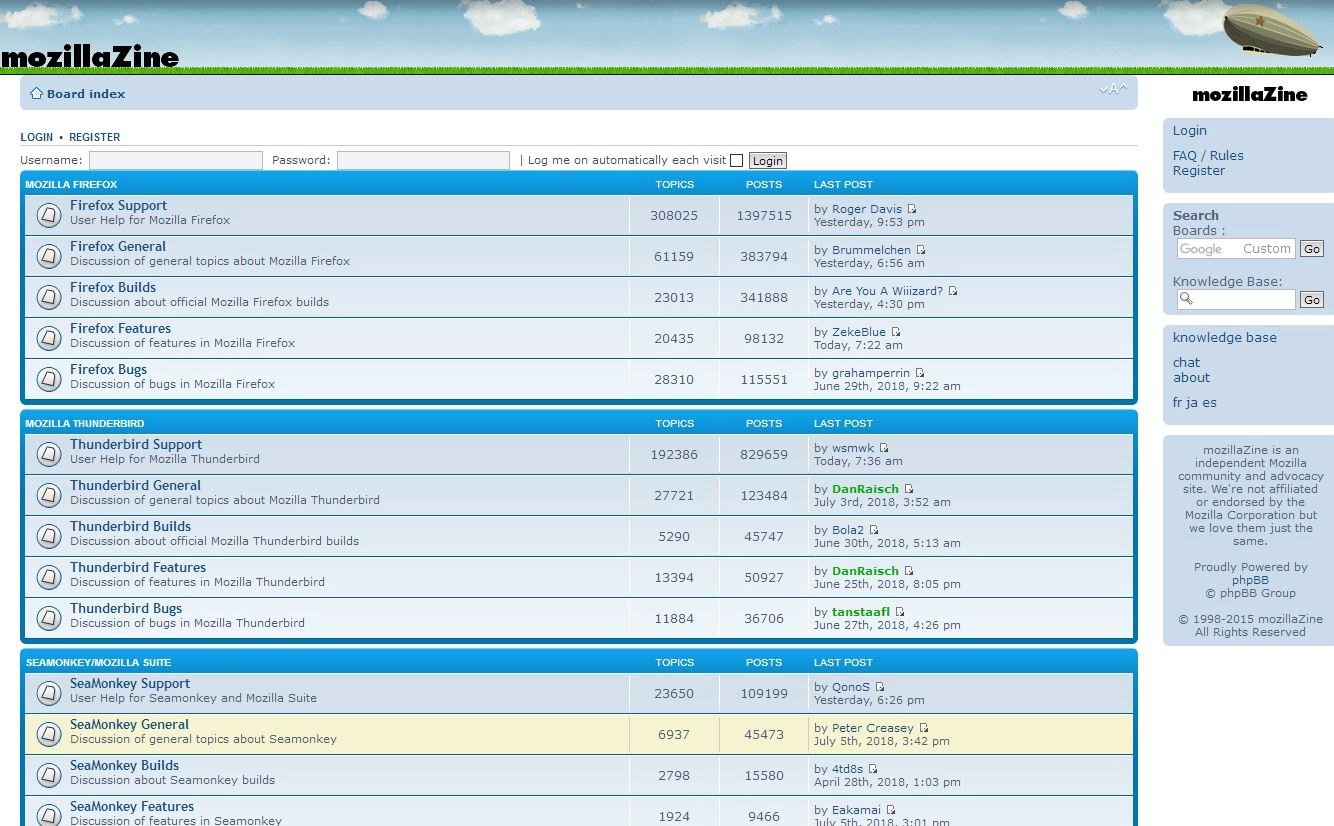The height and width of the screenshot is (826, 1334).
Task: Click the SeaMonkey Builds forum icon
Action: (48, 775)
